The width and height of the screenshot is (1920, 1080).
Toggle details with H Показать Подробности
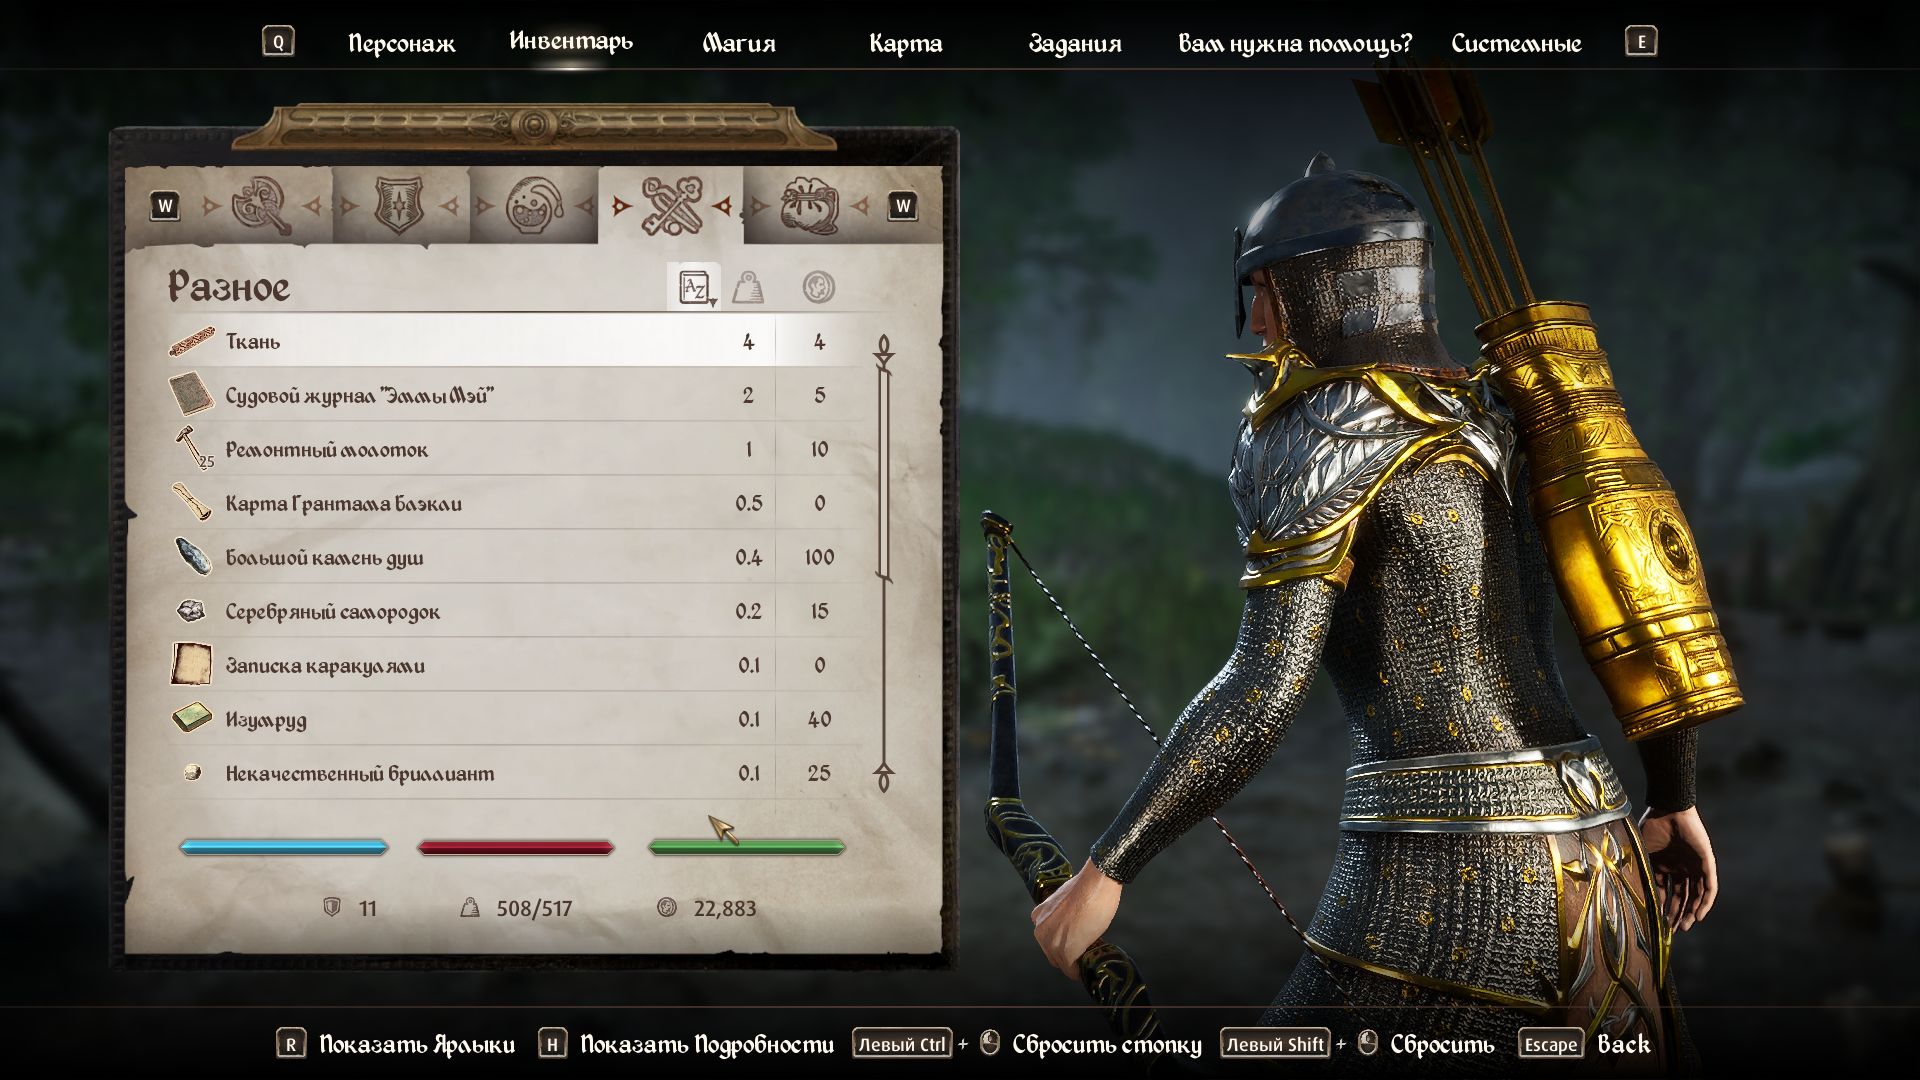[686, 1044]
